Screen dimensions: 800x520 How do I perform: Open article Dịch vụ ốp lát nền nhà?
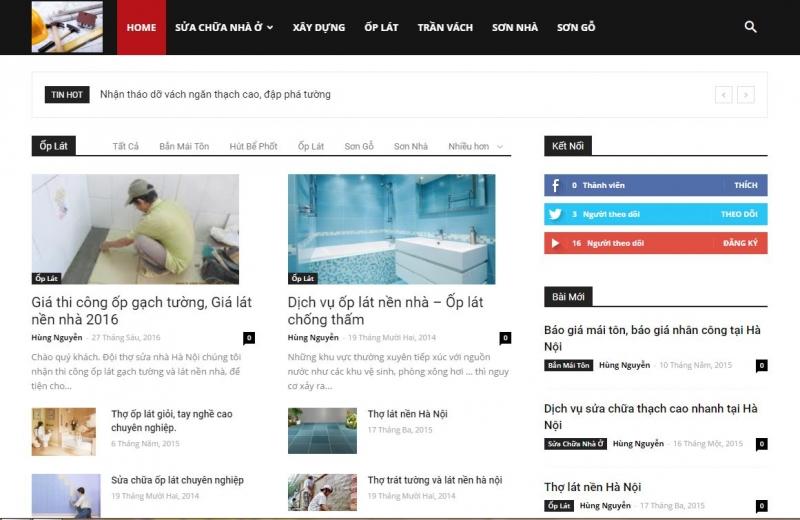(385, 310)
